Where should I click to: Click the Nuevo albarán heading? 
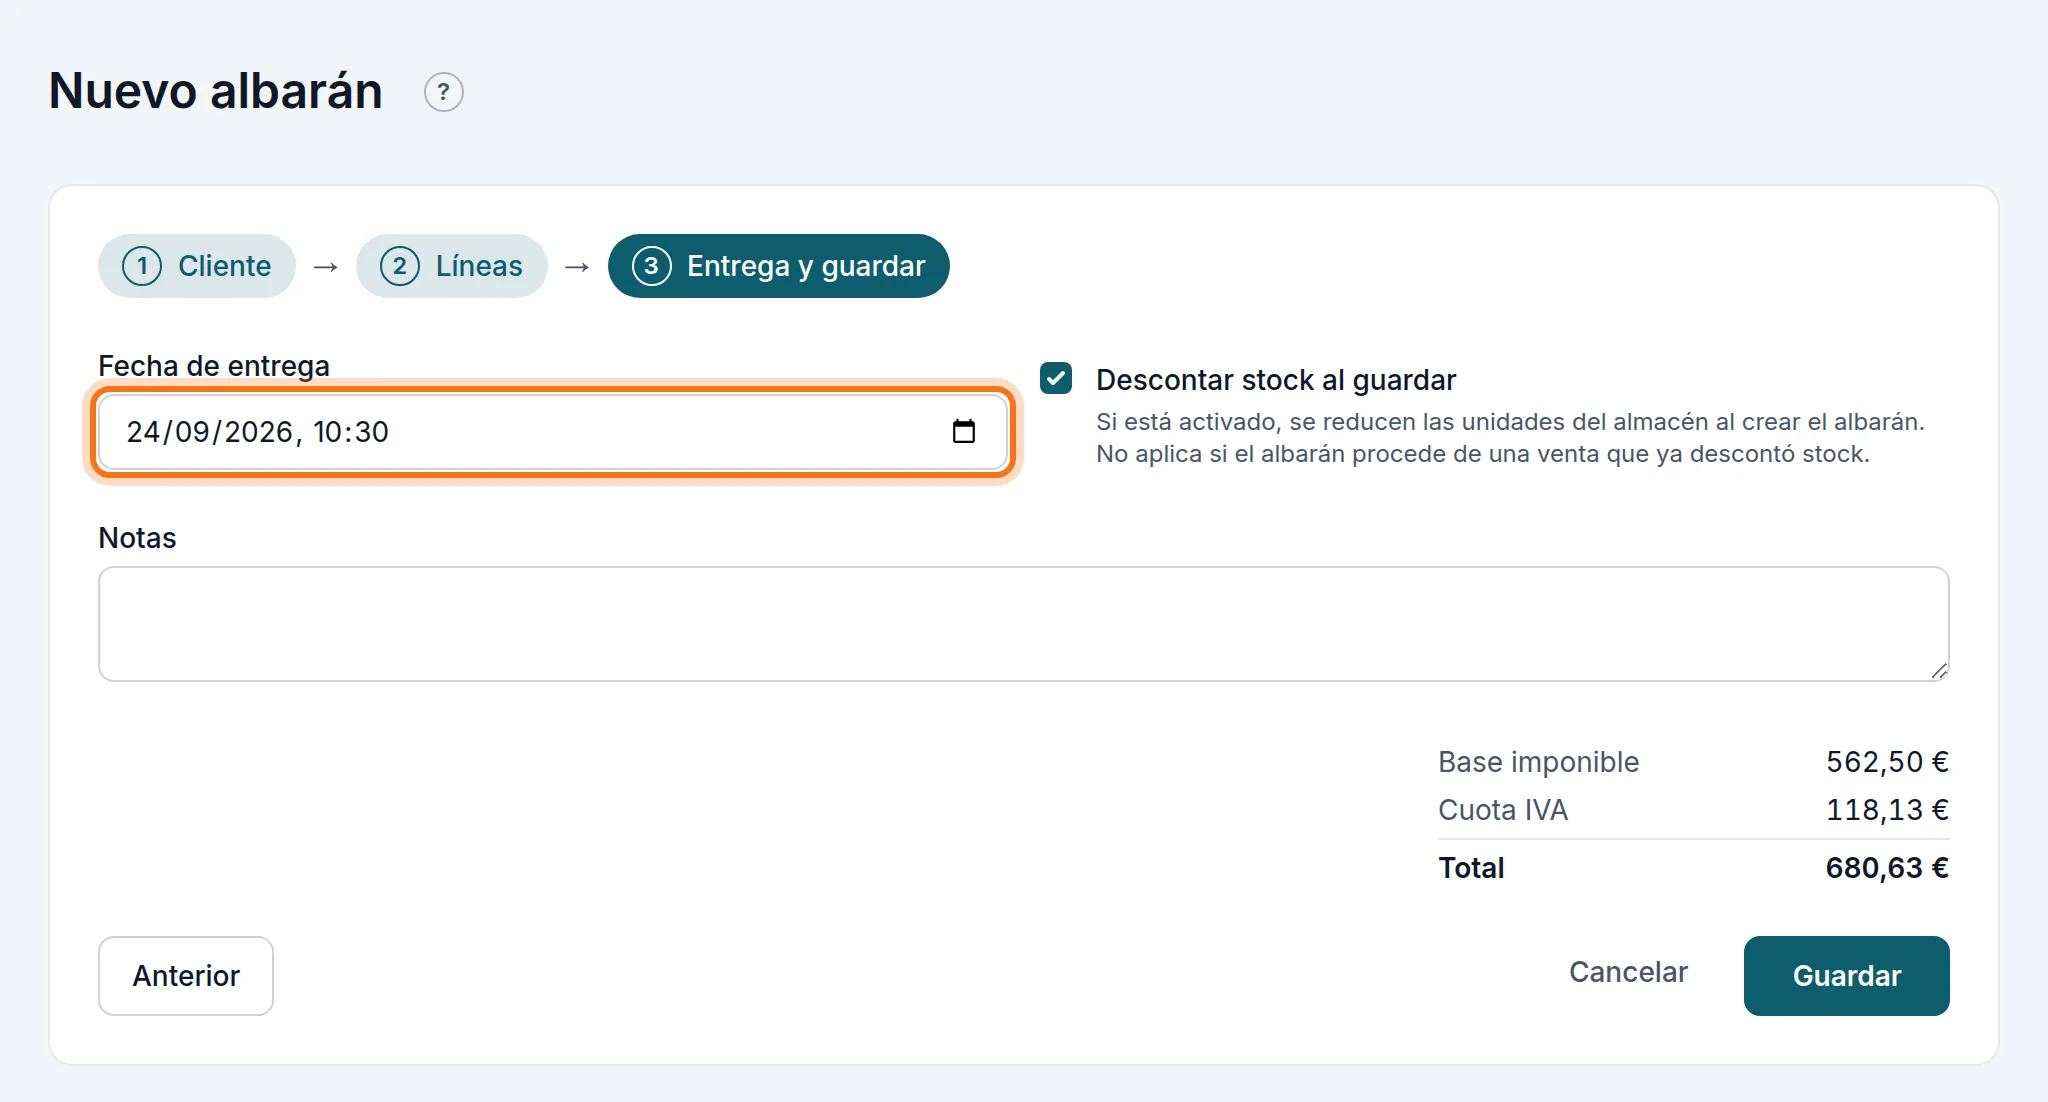tap(216, 91)
